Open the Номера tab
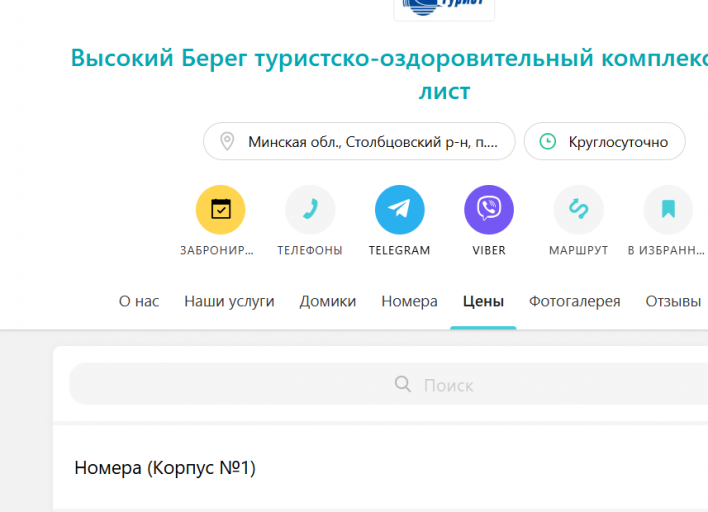 pos(409,301)
